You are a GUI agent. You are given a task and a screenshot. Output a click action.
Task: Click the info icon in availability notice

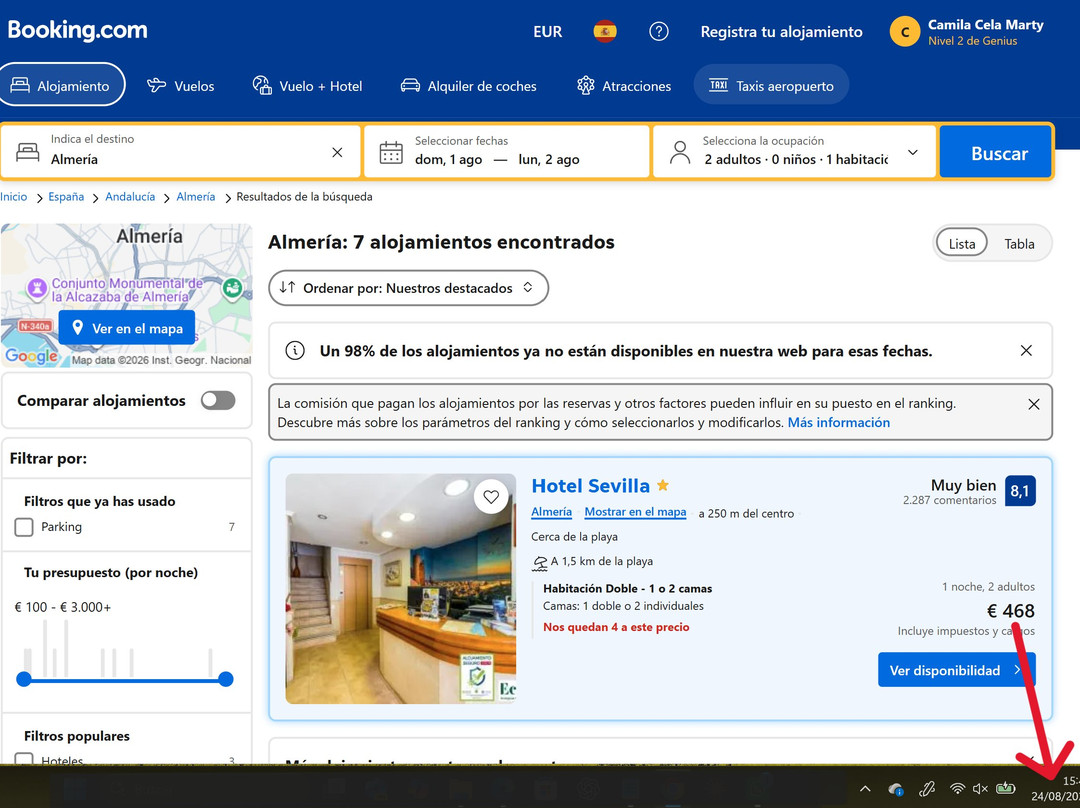click(295, 351)
